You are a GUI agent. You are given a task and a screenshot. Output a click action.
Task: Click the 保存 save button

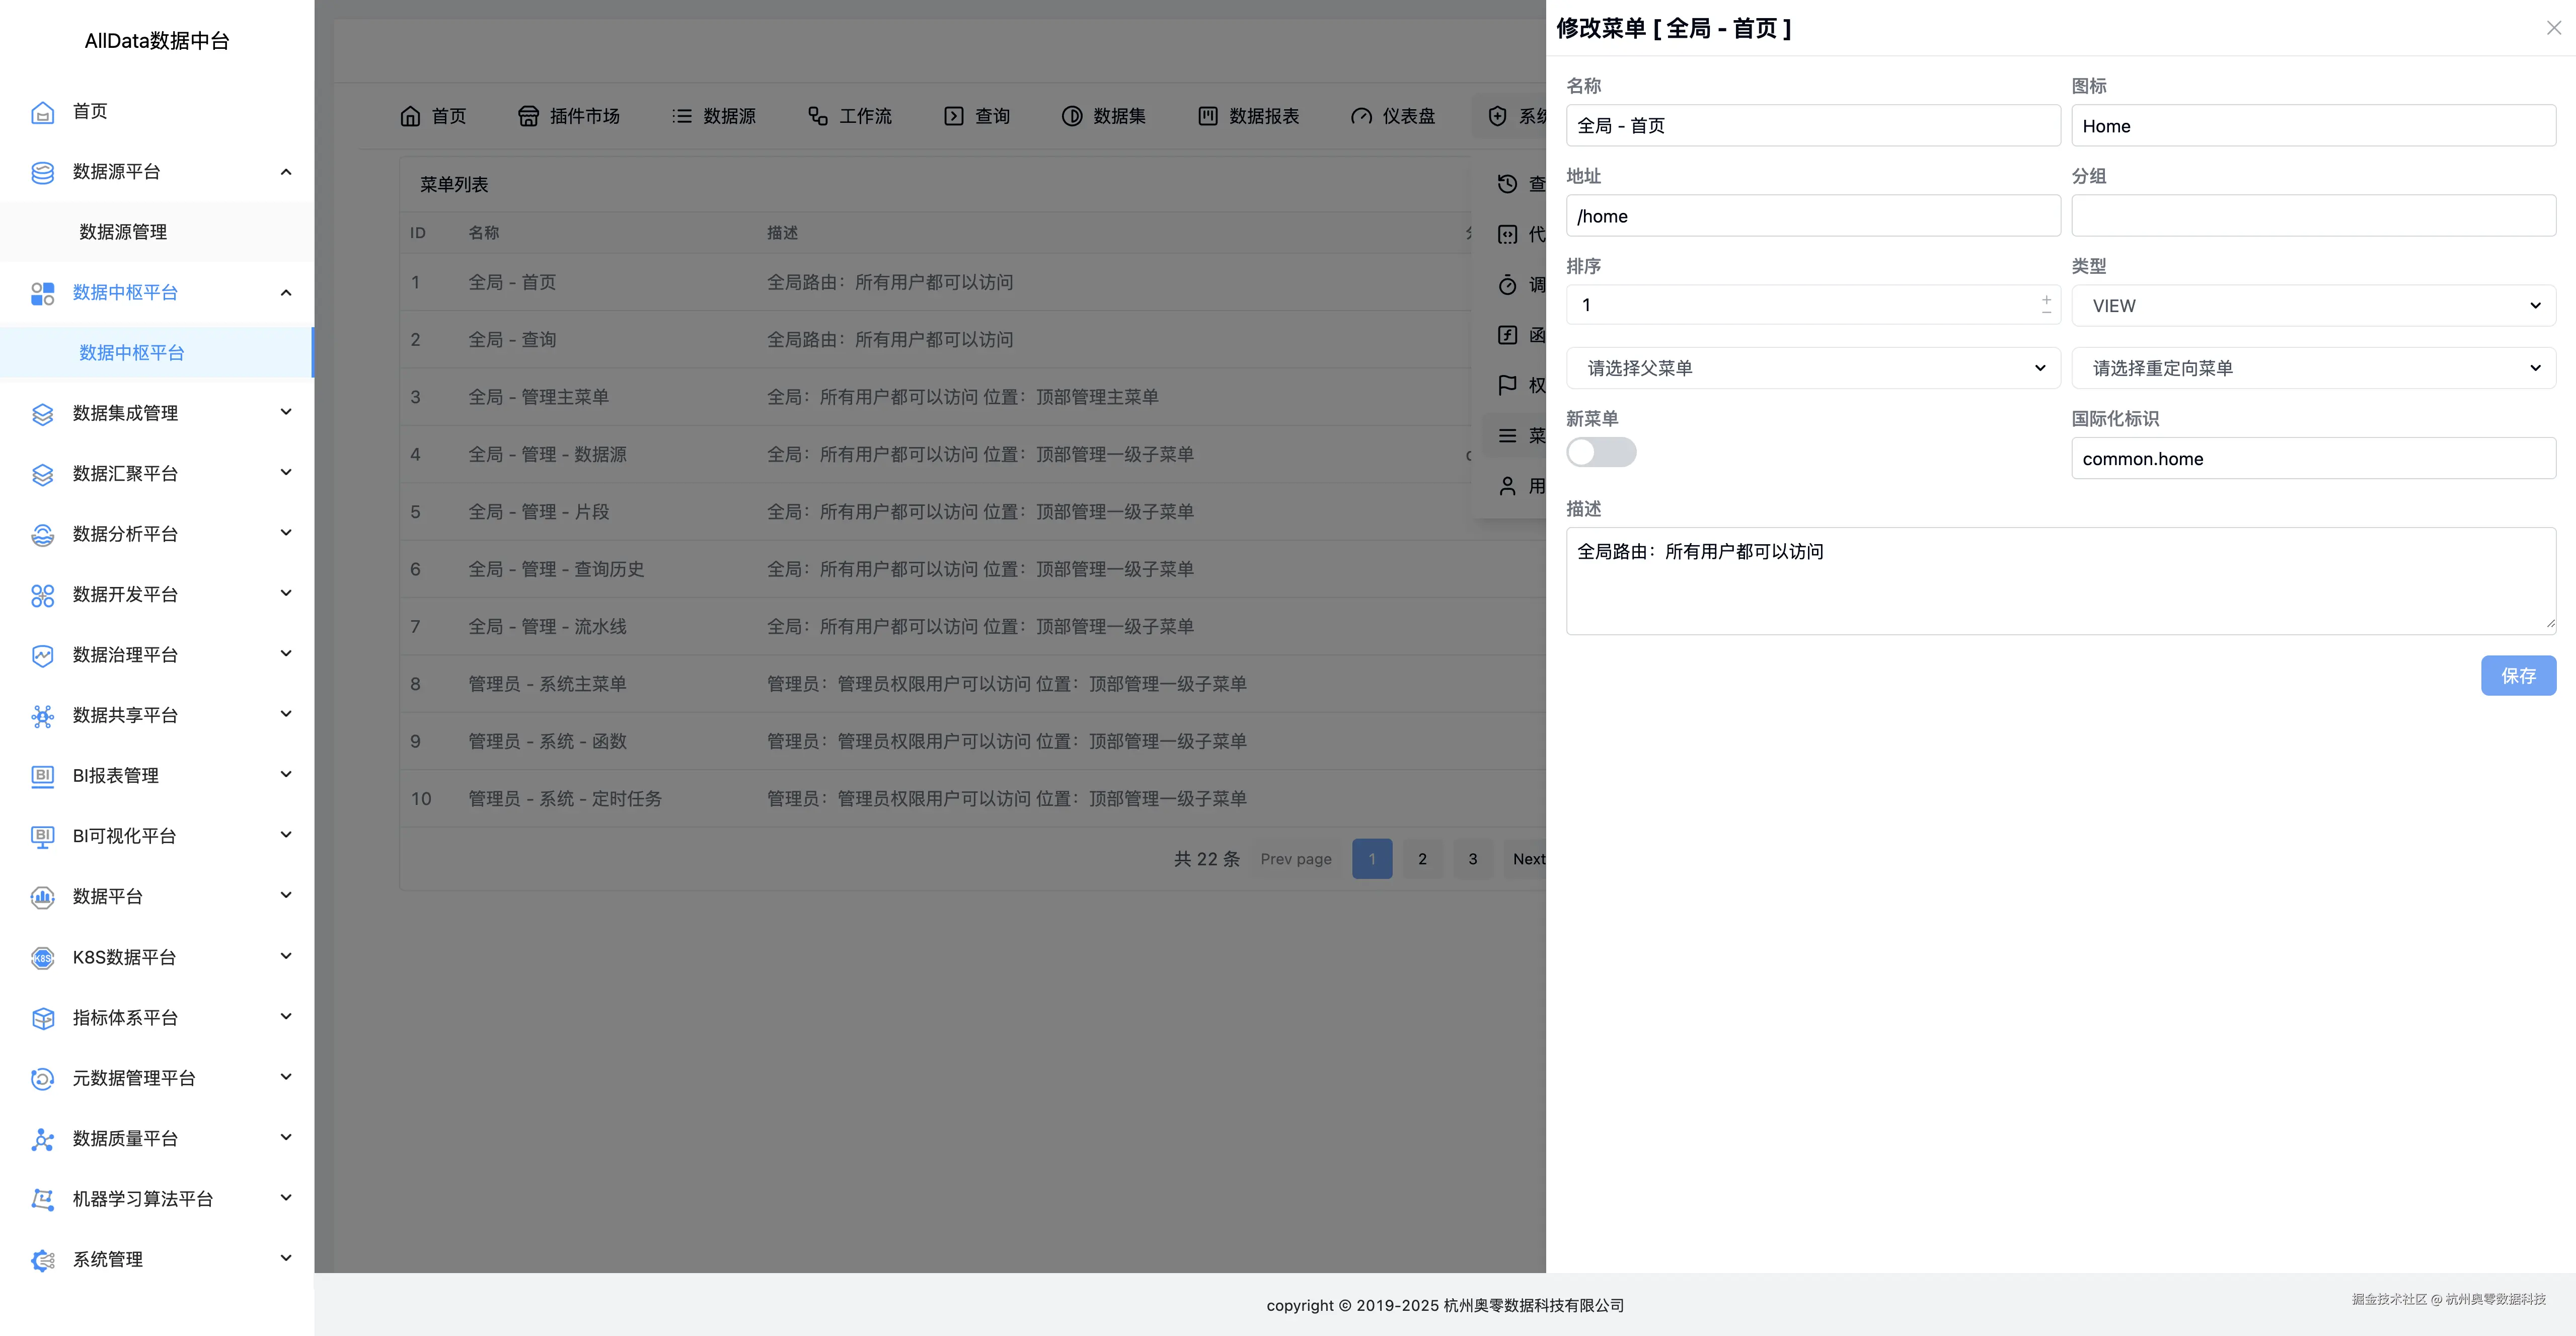[x=2518, y=675]
